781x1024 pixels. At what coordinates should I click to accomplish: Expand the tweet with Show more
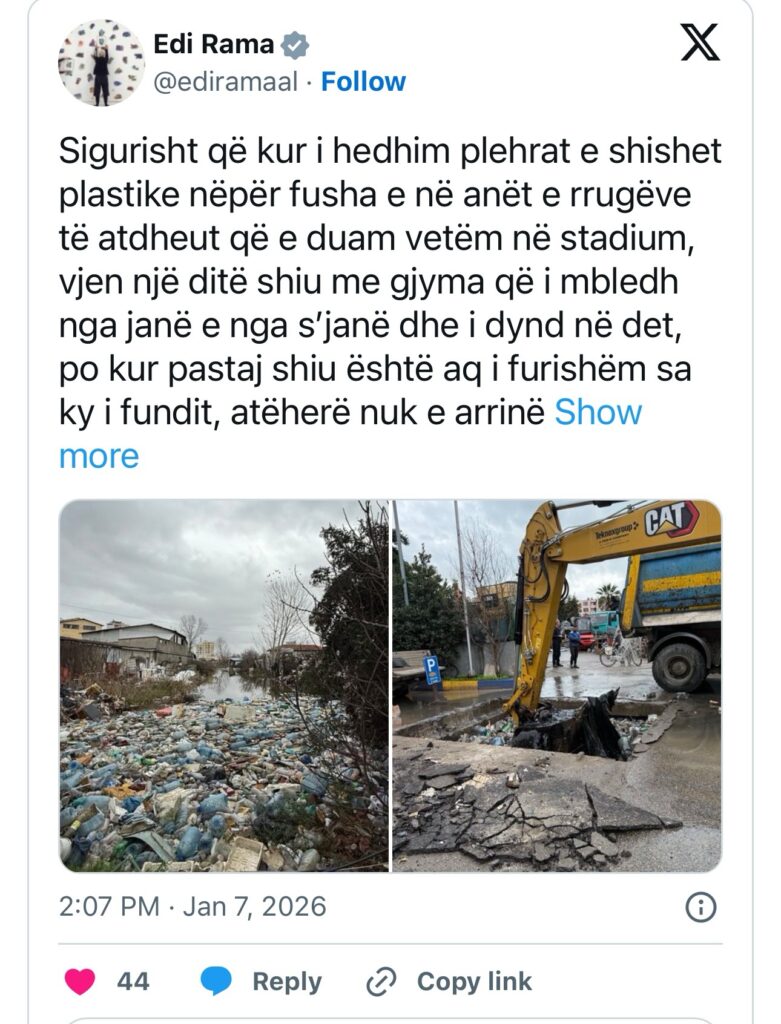point(351,434)
